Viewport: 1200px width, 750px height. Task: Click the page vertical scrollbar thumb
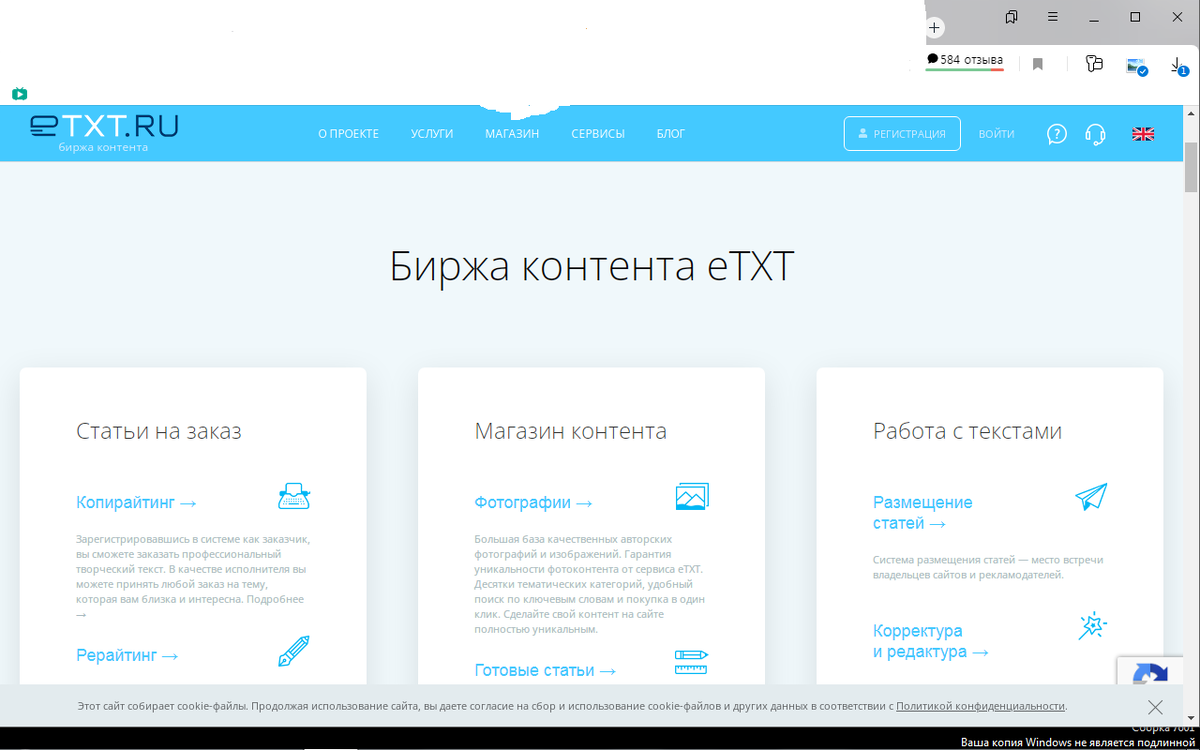pos(1191,166)
